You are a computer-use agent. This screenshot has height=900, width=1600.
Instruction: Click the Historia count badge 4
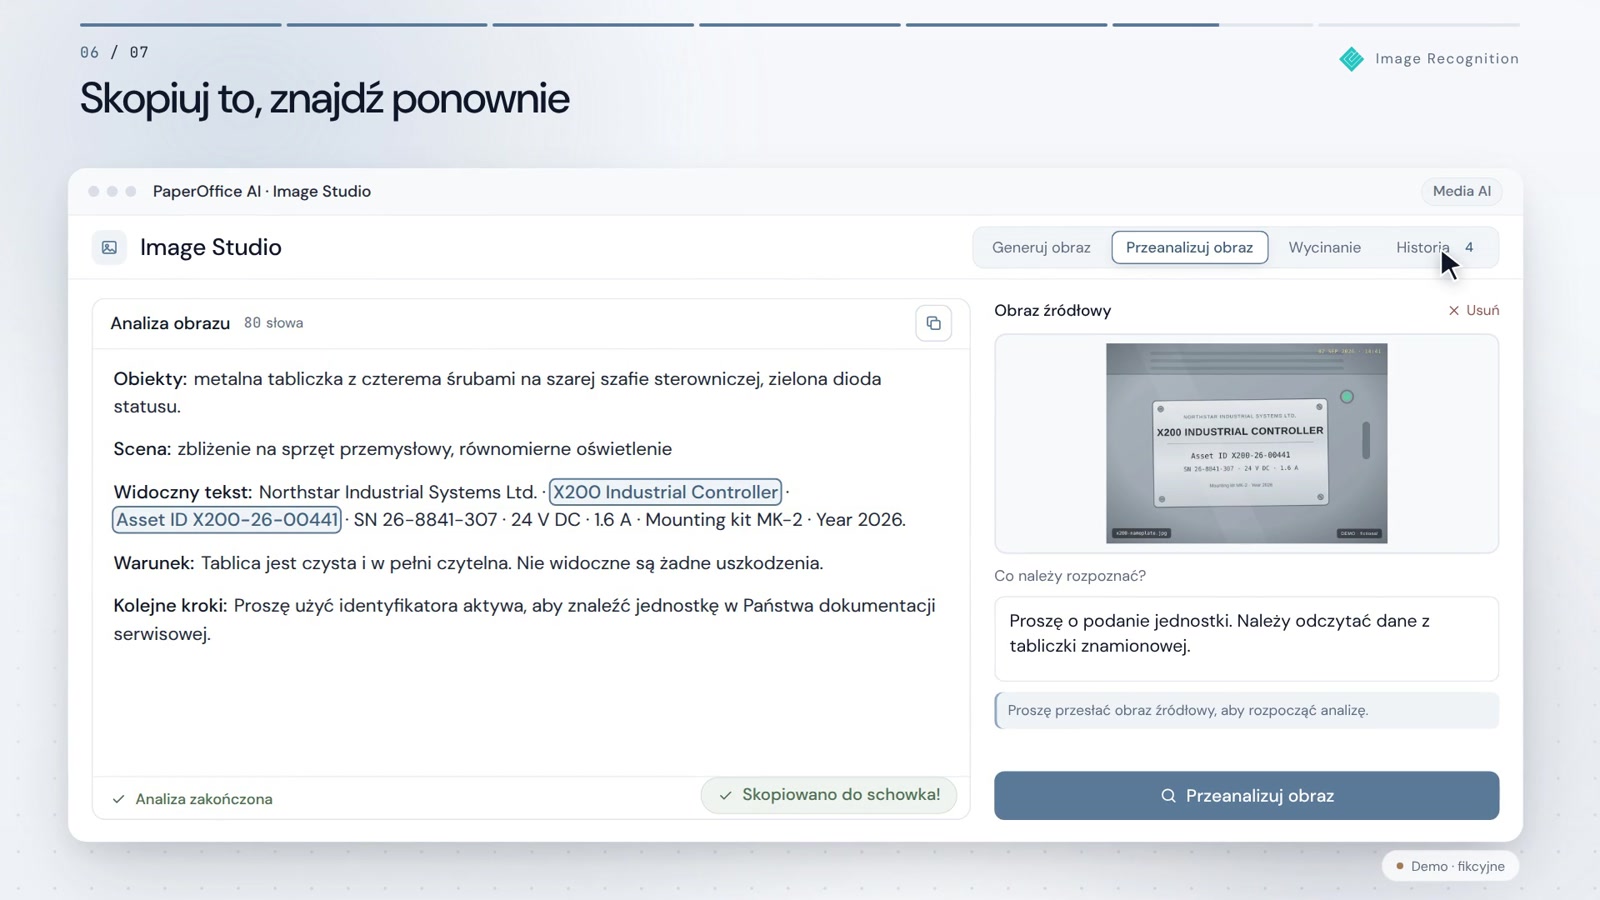coord(1469,247)
